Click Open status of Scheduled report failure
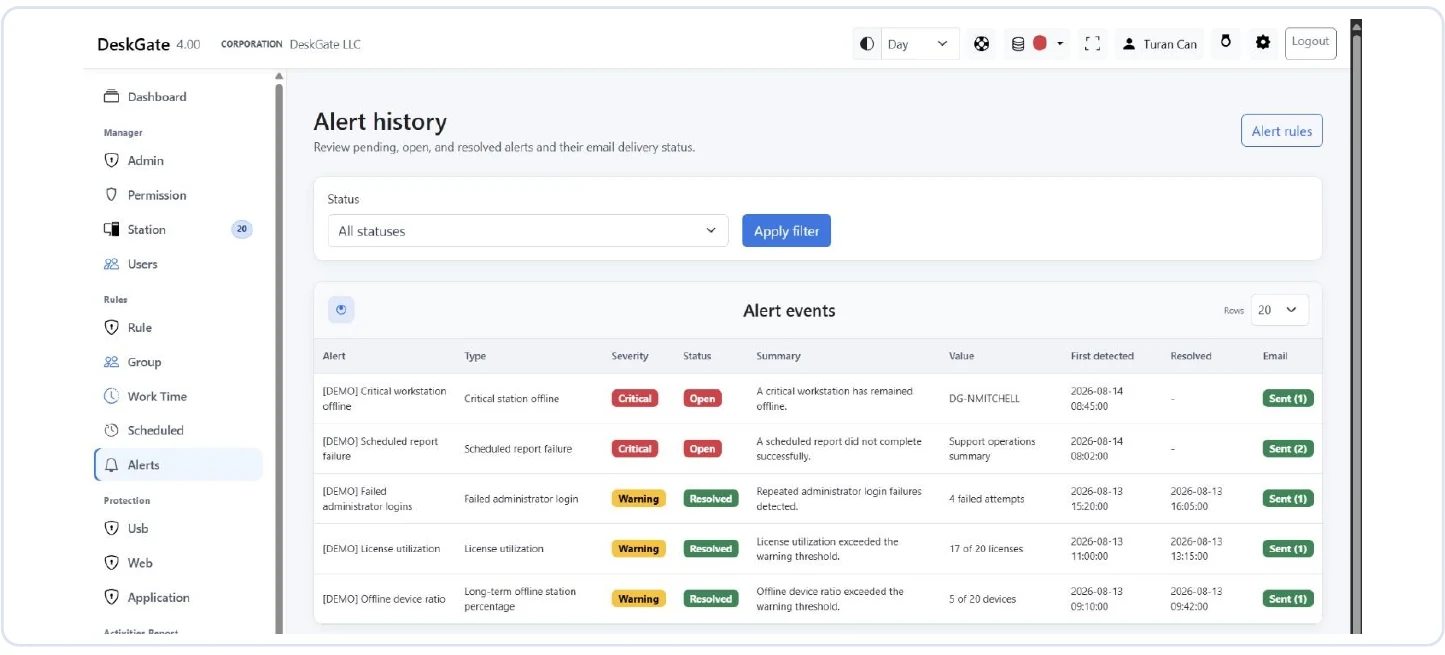1445x655 pixels. 702,449
